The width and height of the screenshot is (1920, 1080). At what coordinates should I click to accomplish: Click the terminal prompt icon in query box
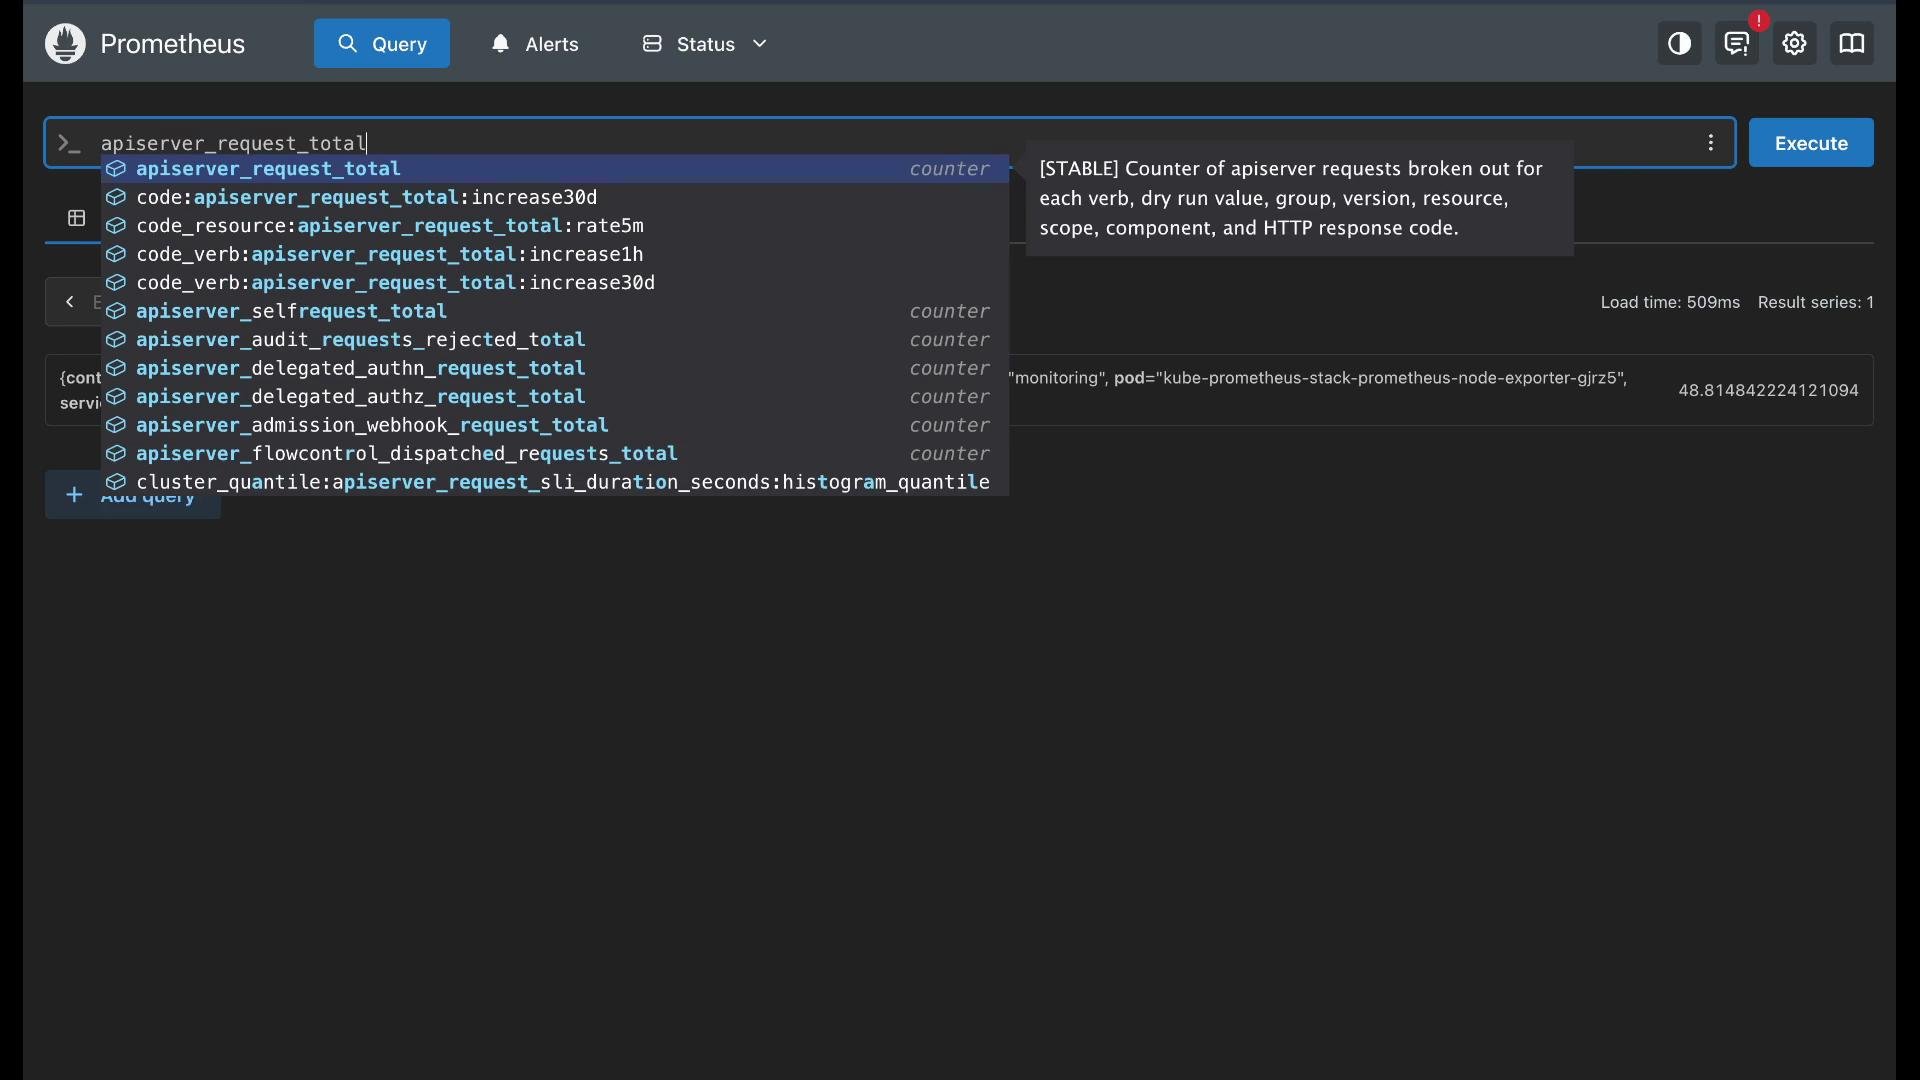coord(69,144)
